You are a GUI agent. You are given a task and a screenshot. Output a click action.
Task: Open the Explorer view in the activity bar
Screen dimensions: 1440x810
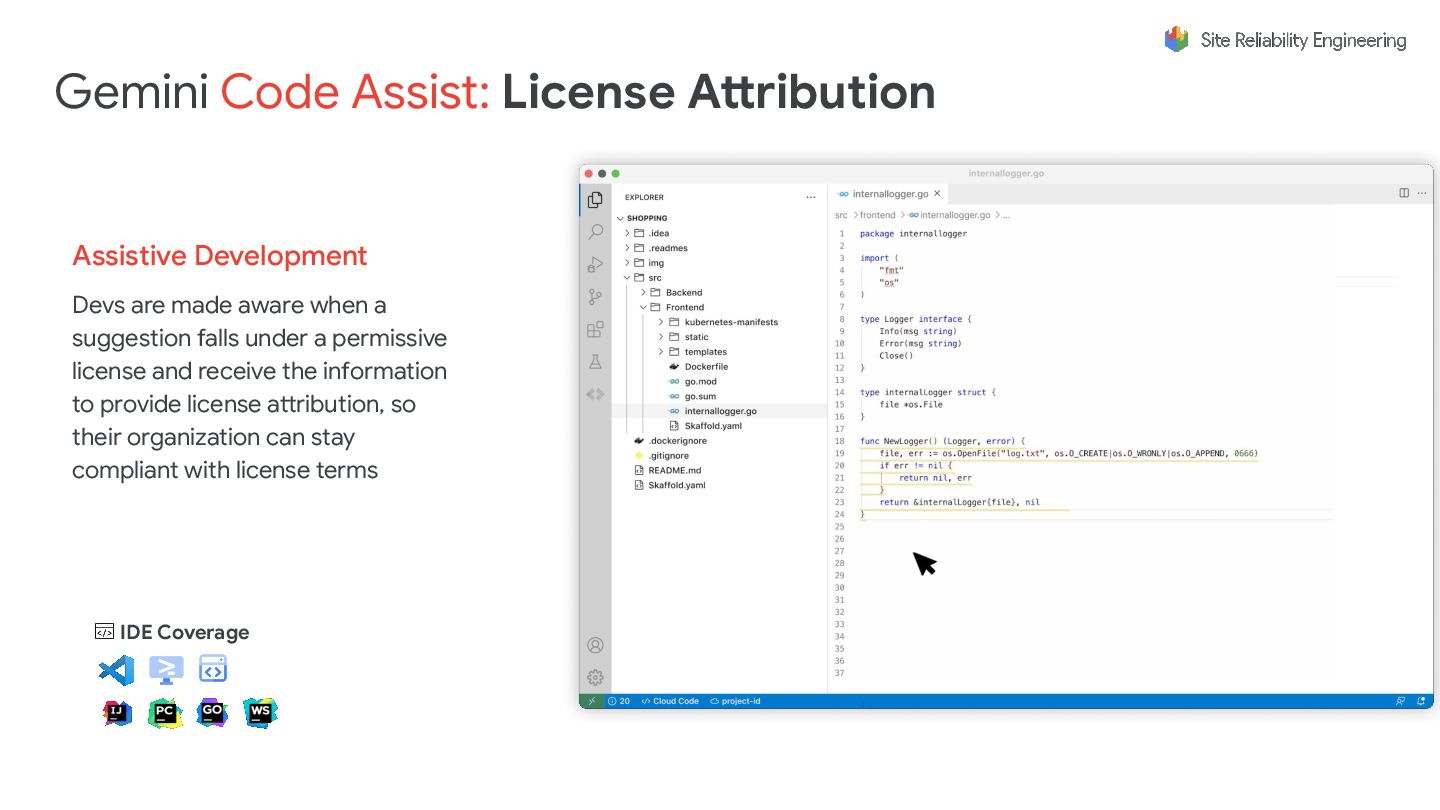click(595, 199)
